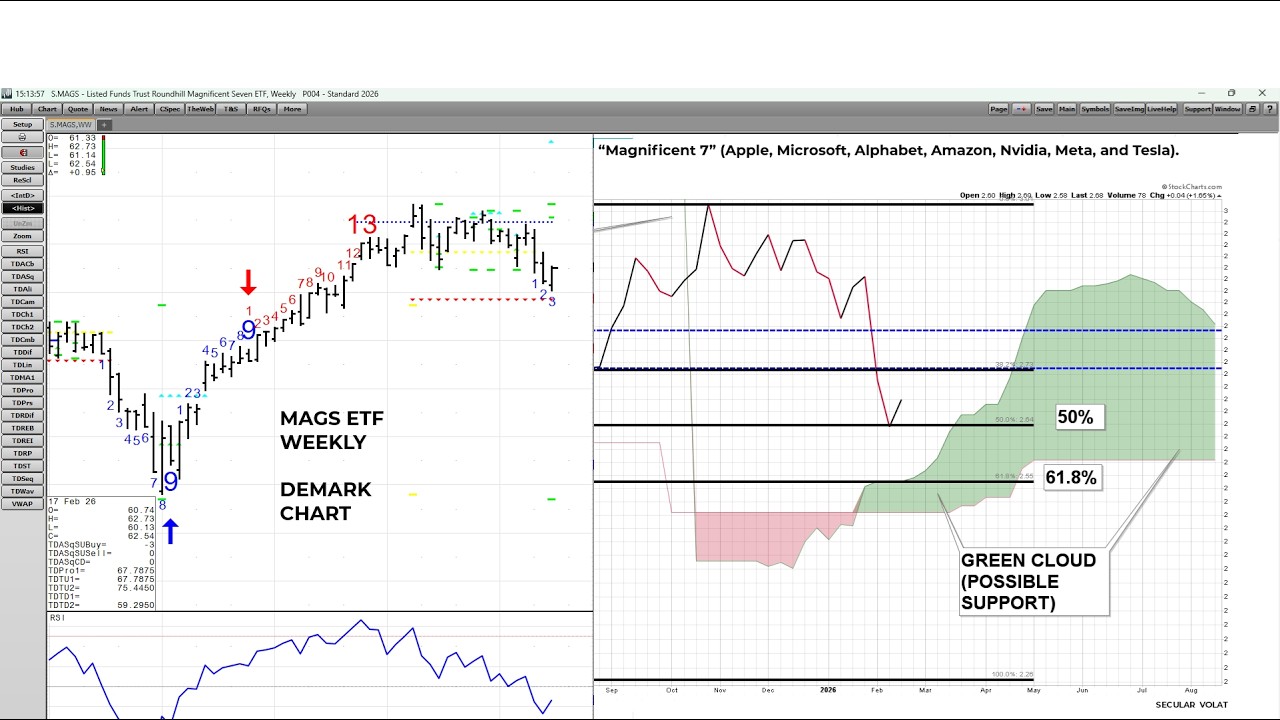Add a new chart tab with plus
Viewport: 1280px width, 720px height.
(x=104, y=125)
